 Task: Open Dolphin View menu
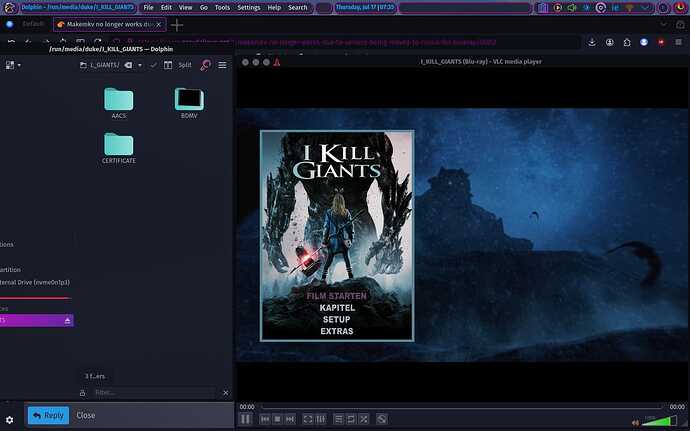pyautogui.click(x=185, y=7)
